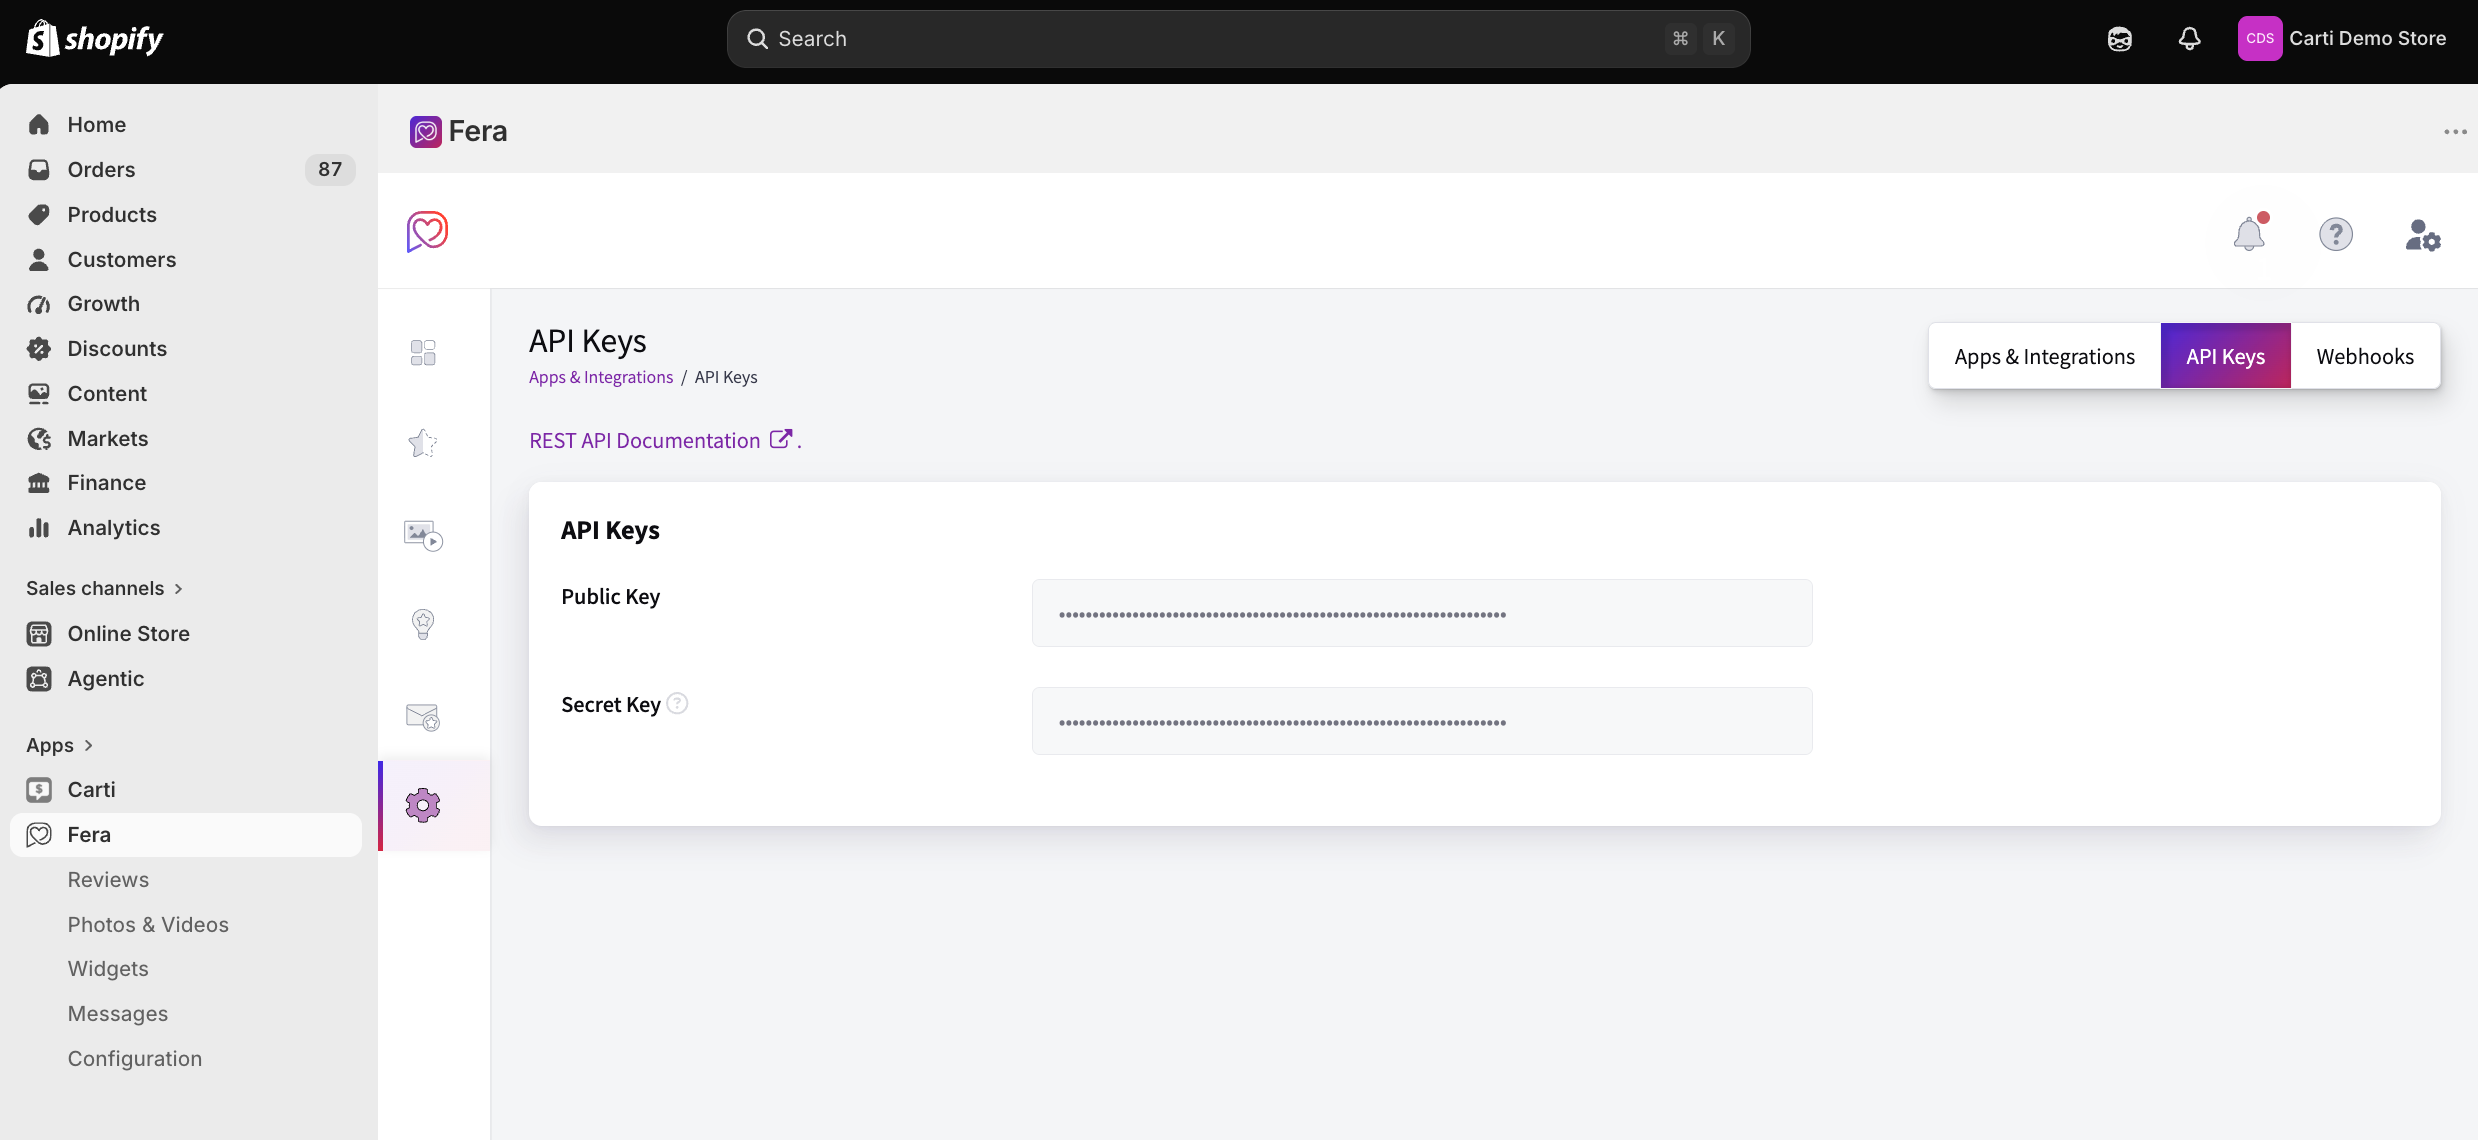Expand the Apps section chevron
This screenshot has width=2478, height=1140.
88,745
